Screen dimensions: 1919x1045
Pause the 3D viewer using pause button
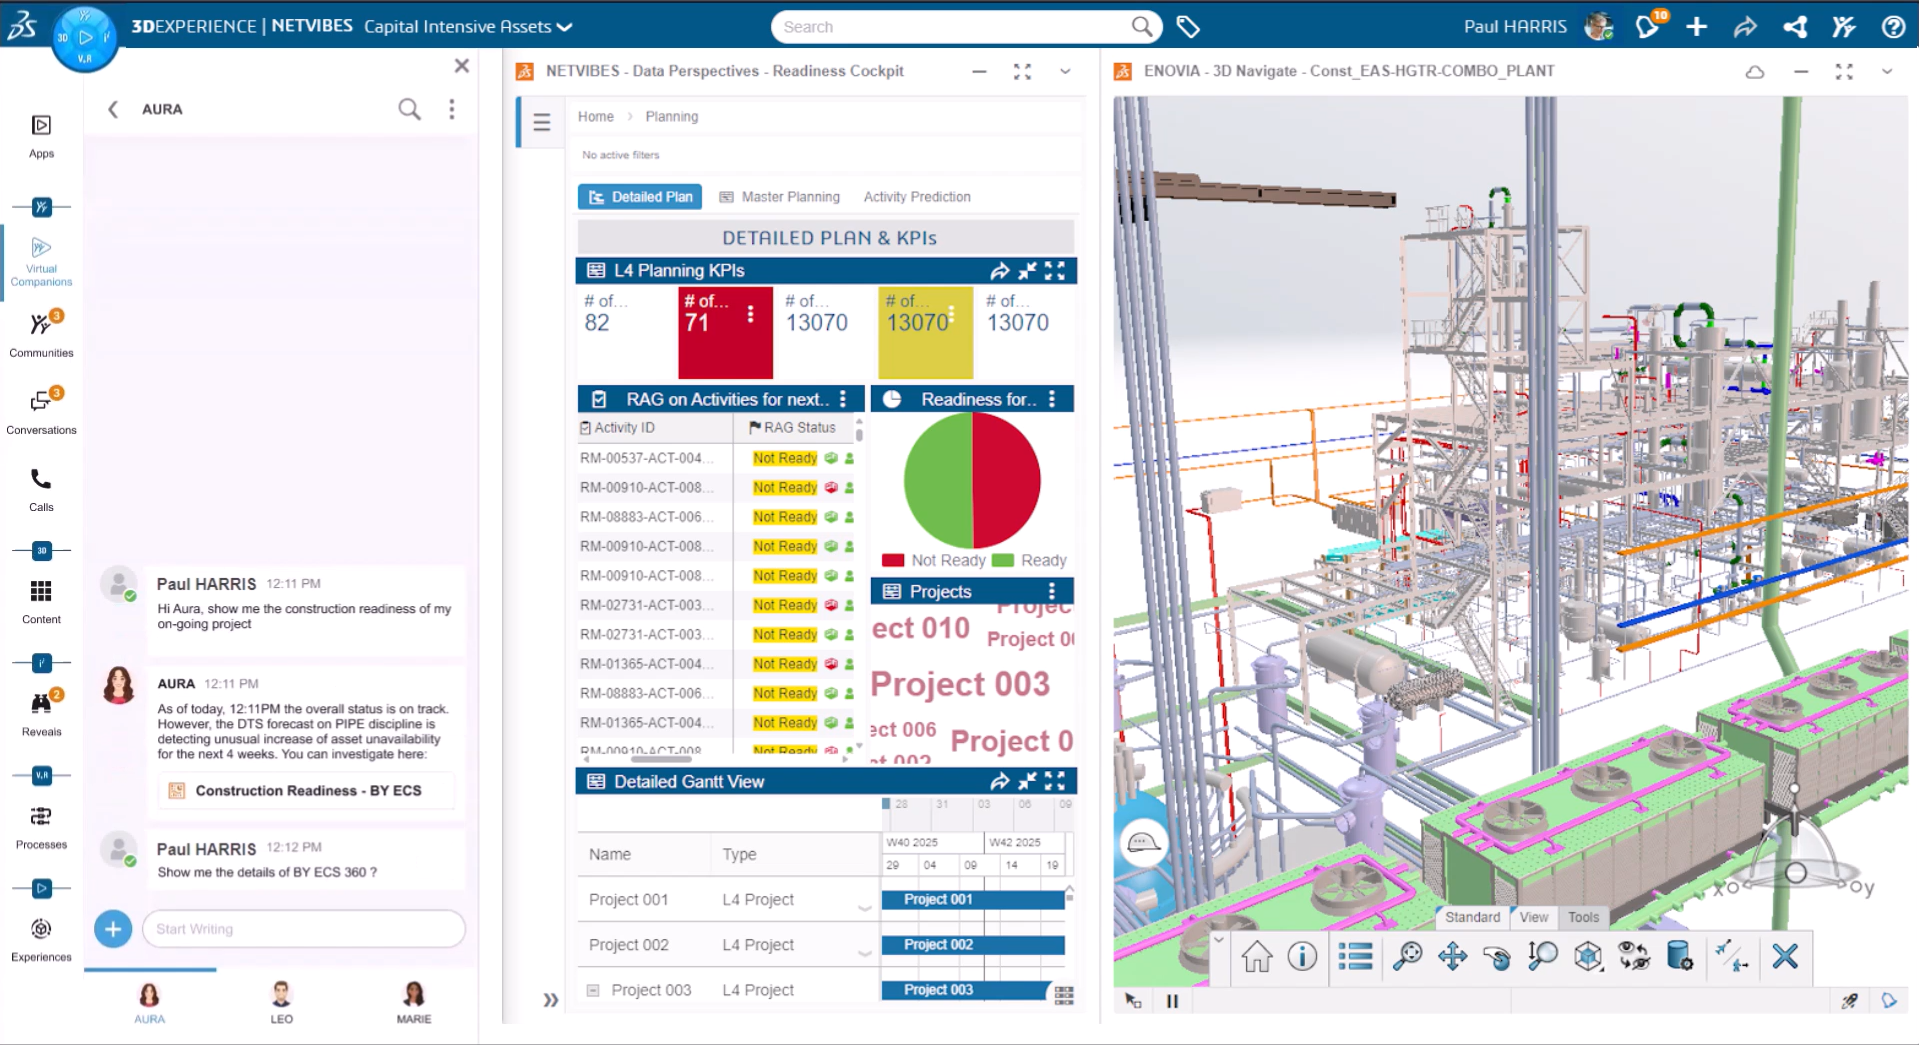(x=1172, y=1001)
